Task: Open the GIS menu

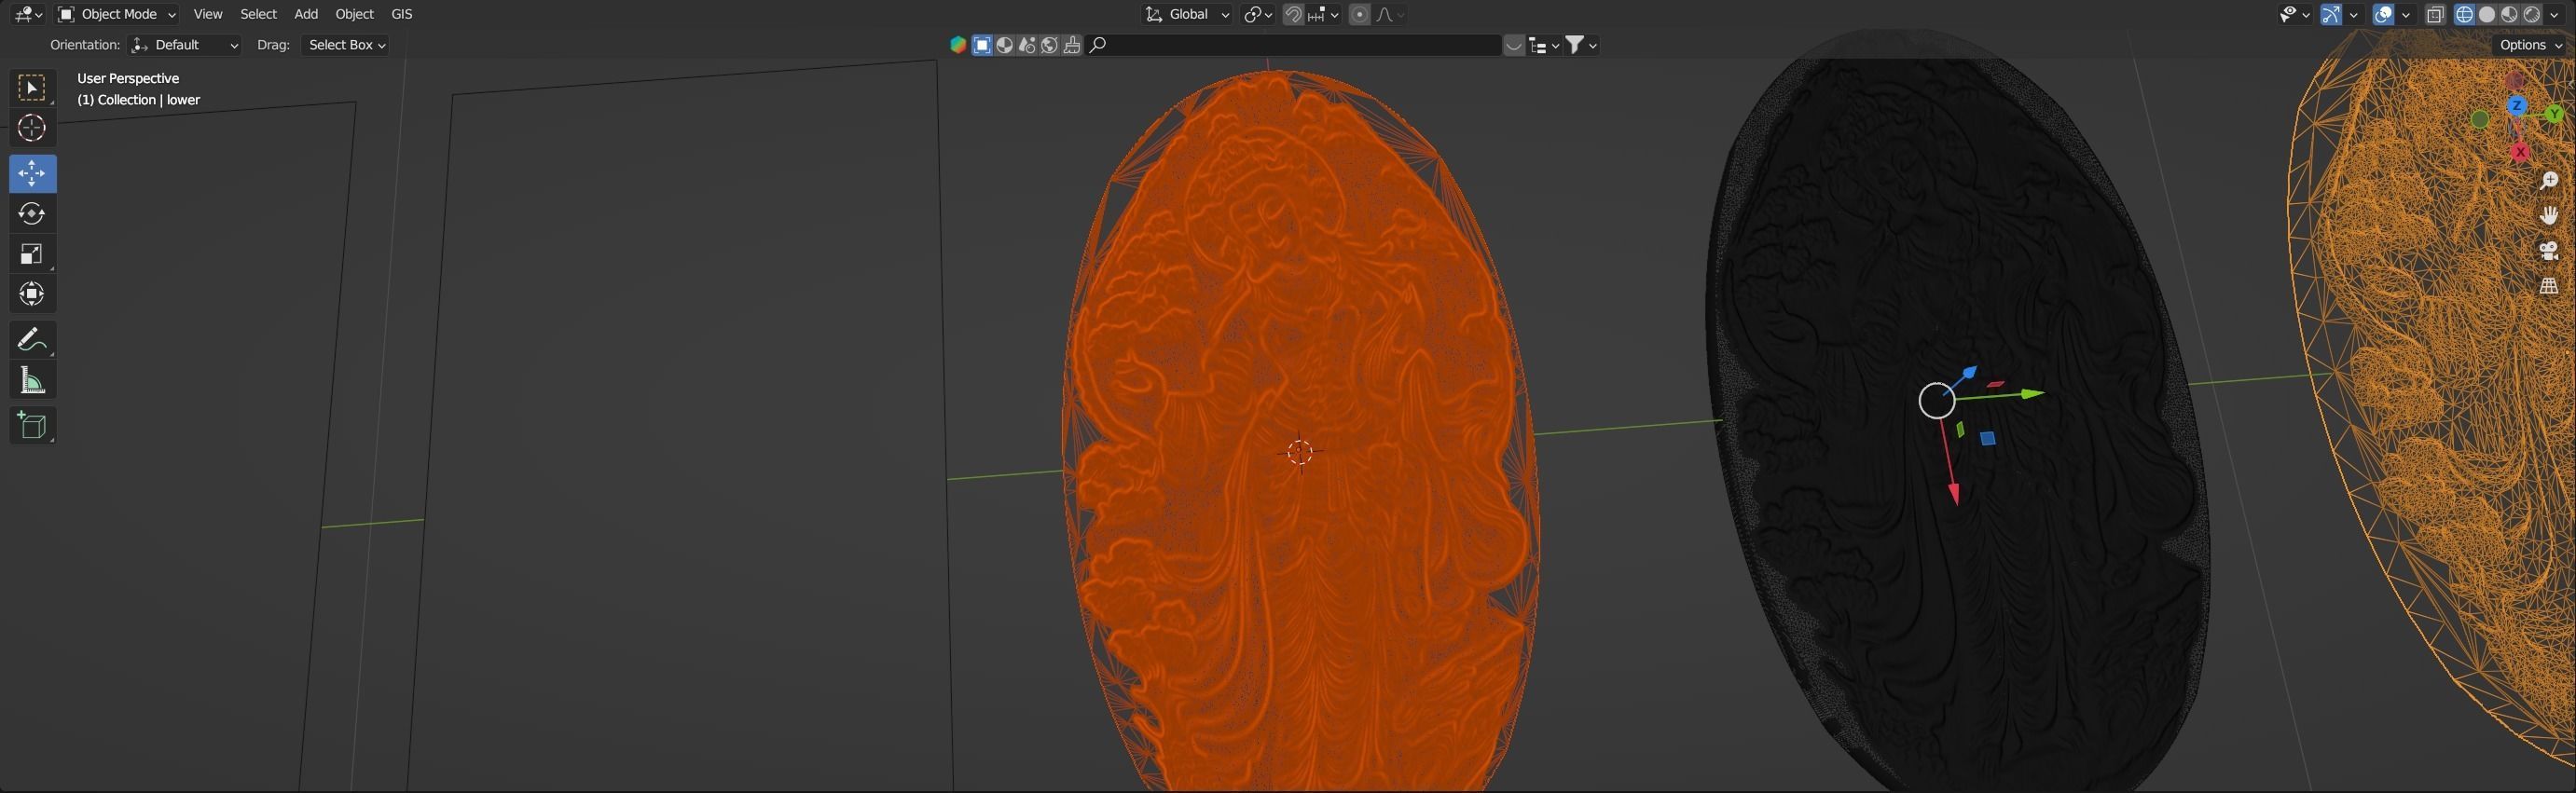Action: 401,14
